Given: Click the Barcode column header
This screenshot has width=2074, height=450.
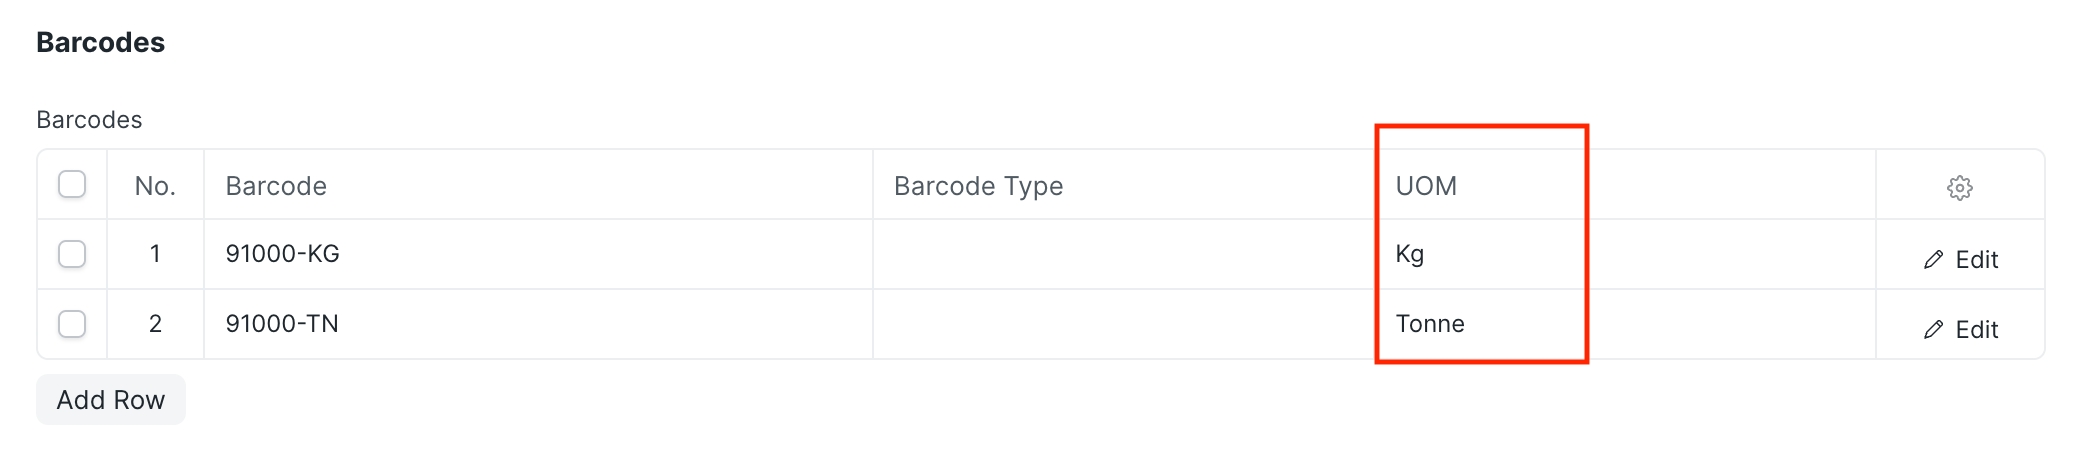Looking at the screenshot, I should [x=276, y=186].
